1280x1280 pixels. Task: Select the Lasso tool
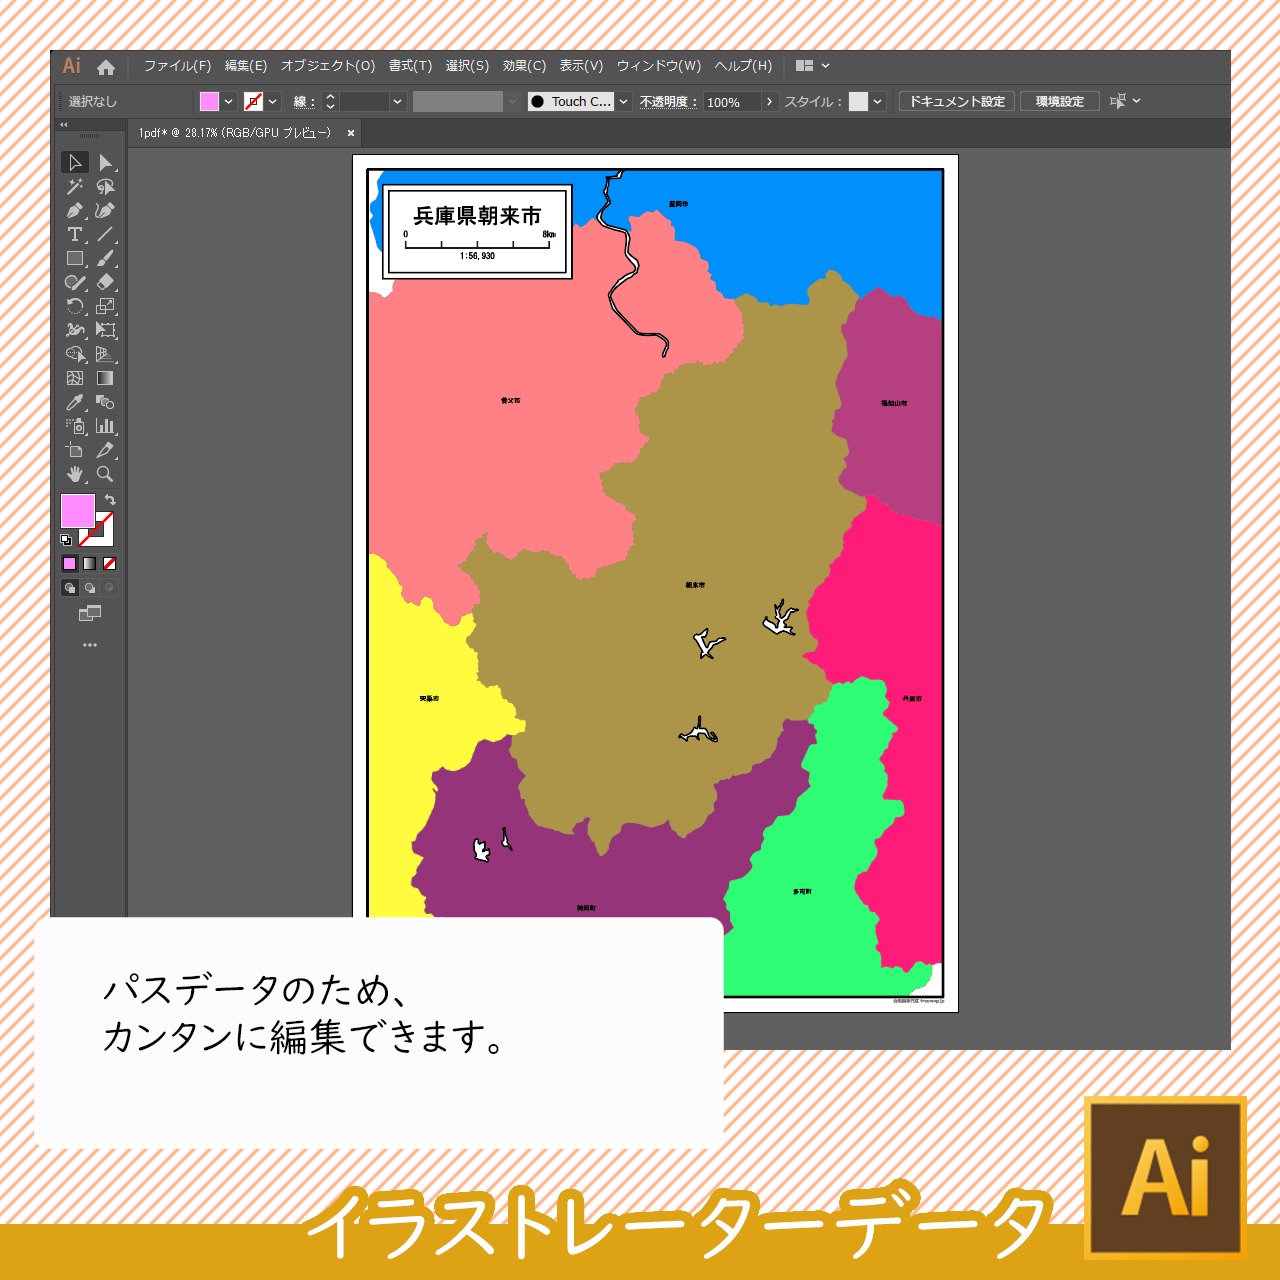[105, 186]
